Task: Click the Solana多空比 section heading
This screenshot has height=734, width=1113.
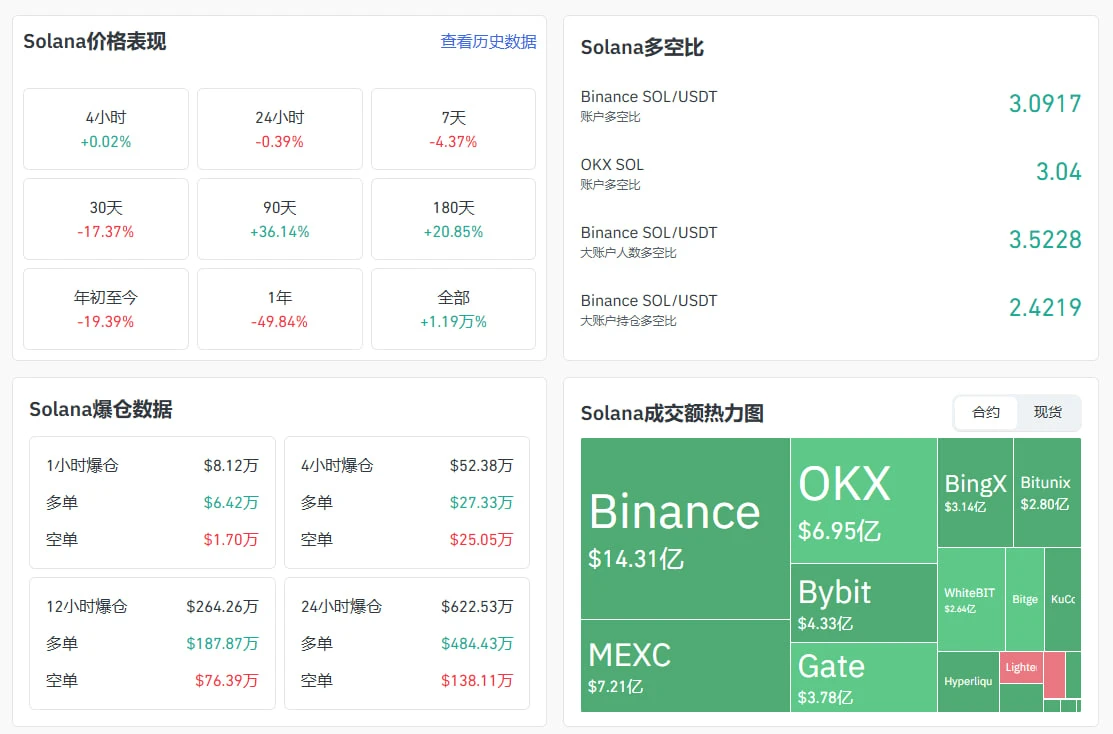Action: pos(642,48)
